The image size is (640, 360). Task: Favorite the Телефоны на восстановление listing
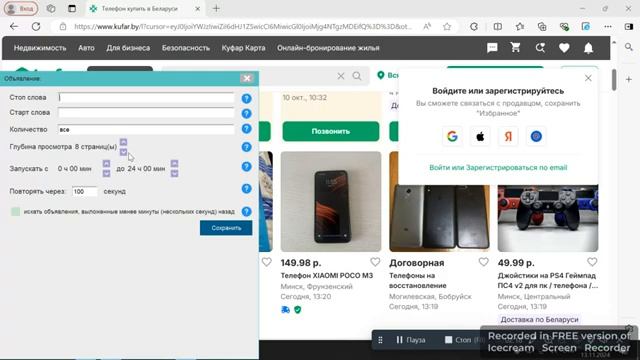click(483, 262)
